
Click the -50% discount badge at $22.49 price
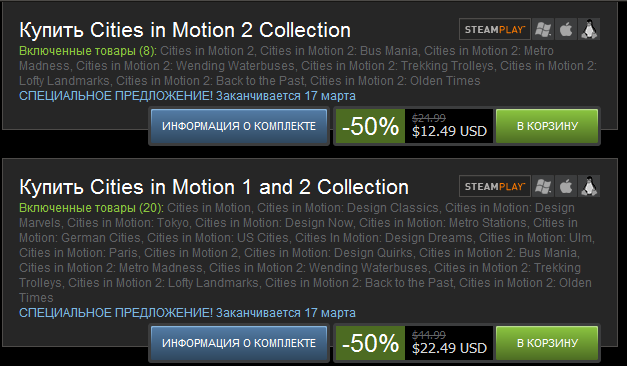370,343
